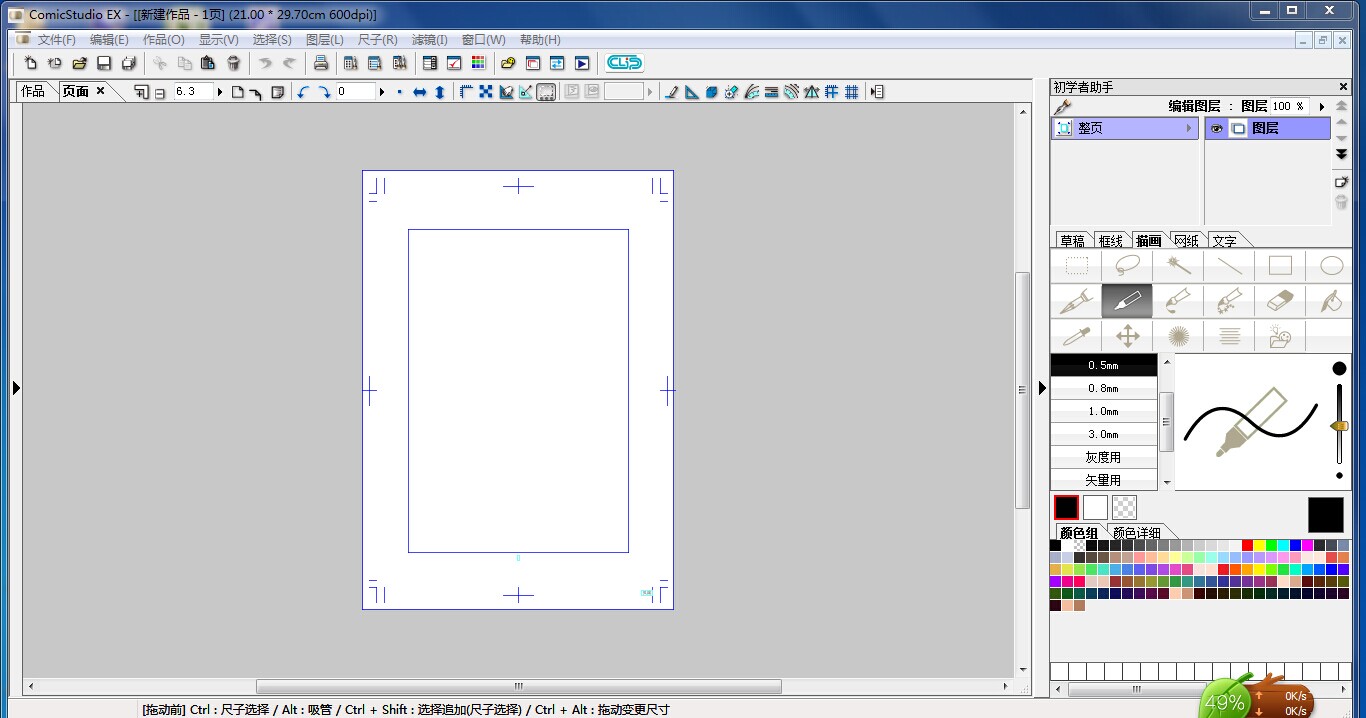Click the Save floppy disk icon
The height and width of the screenshot is (718, 1366).
(104, 63)
